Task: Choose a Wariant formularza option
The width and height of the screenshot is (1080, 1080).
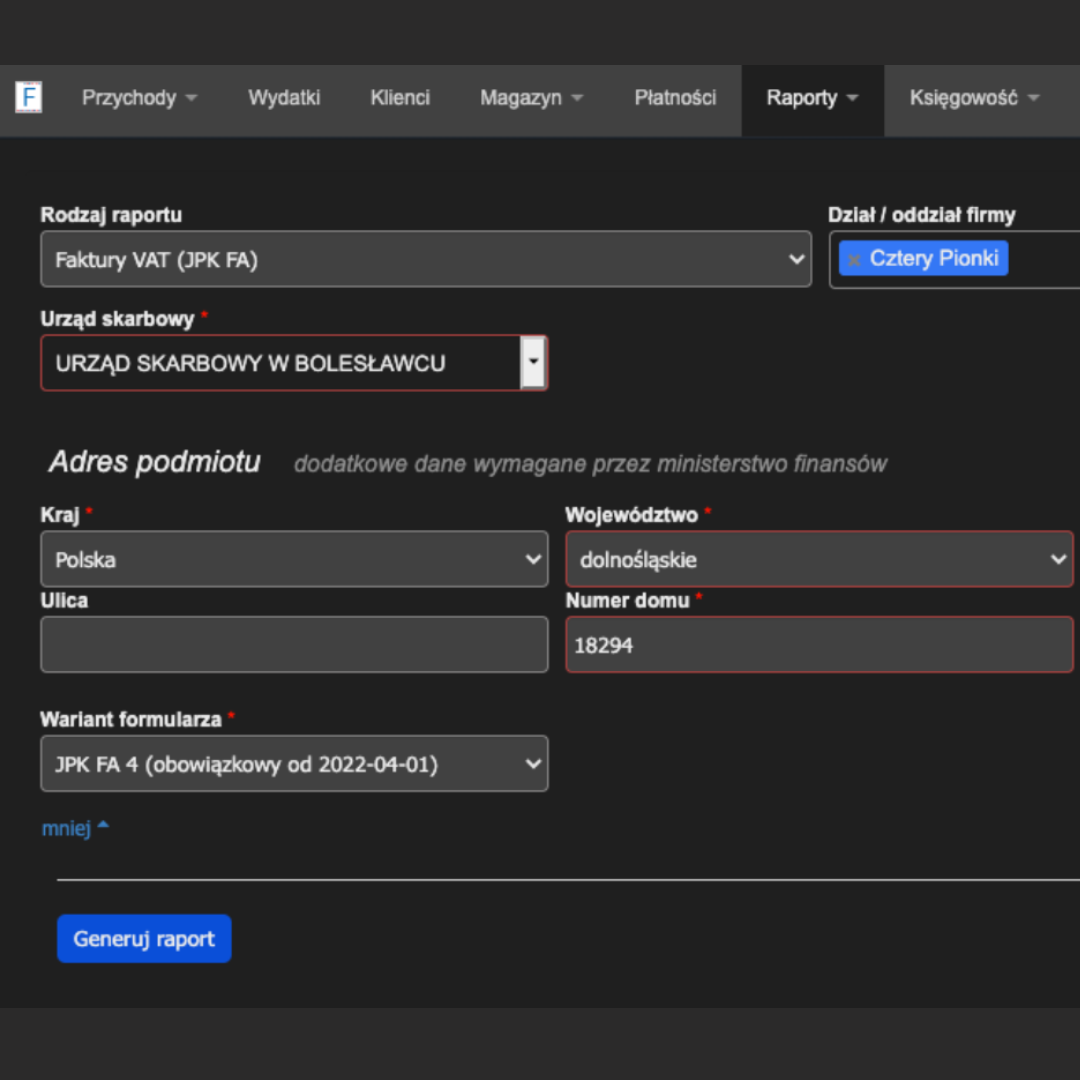Action: pos(294,763)
